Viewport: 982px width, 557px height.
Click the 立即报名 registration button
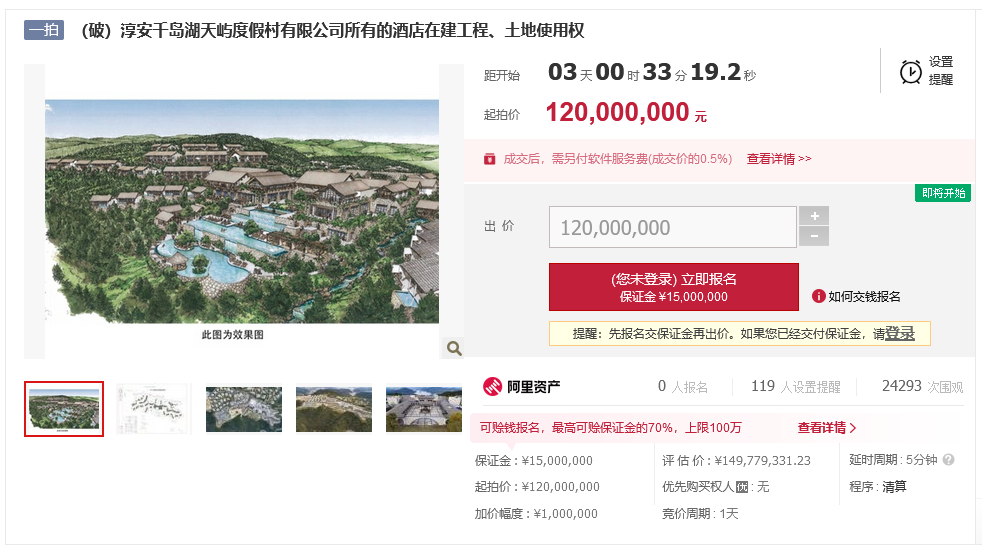pos(674,287)
